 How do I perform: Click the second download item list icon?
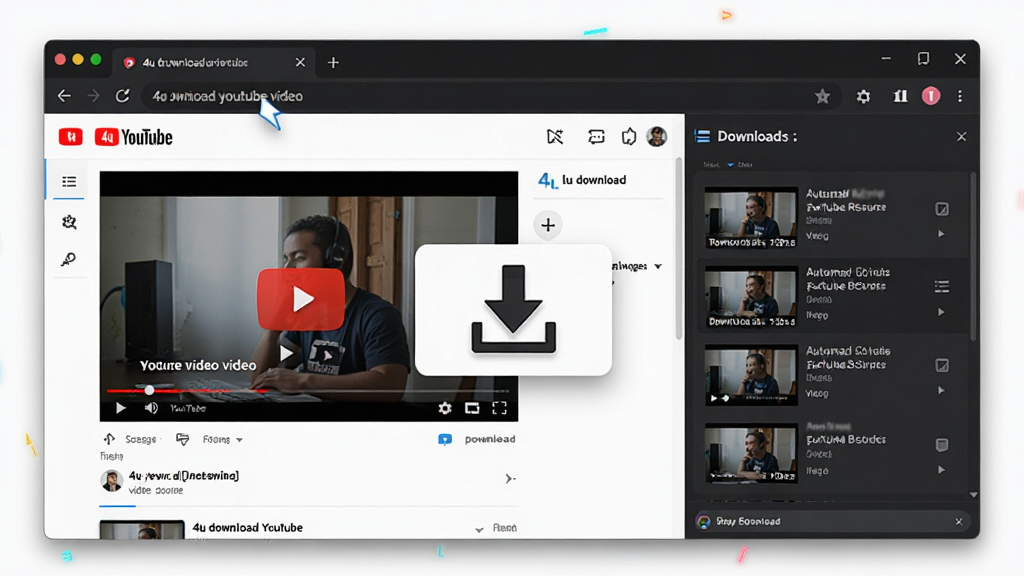(942, 286)
